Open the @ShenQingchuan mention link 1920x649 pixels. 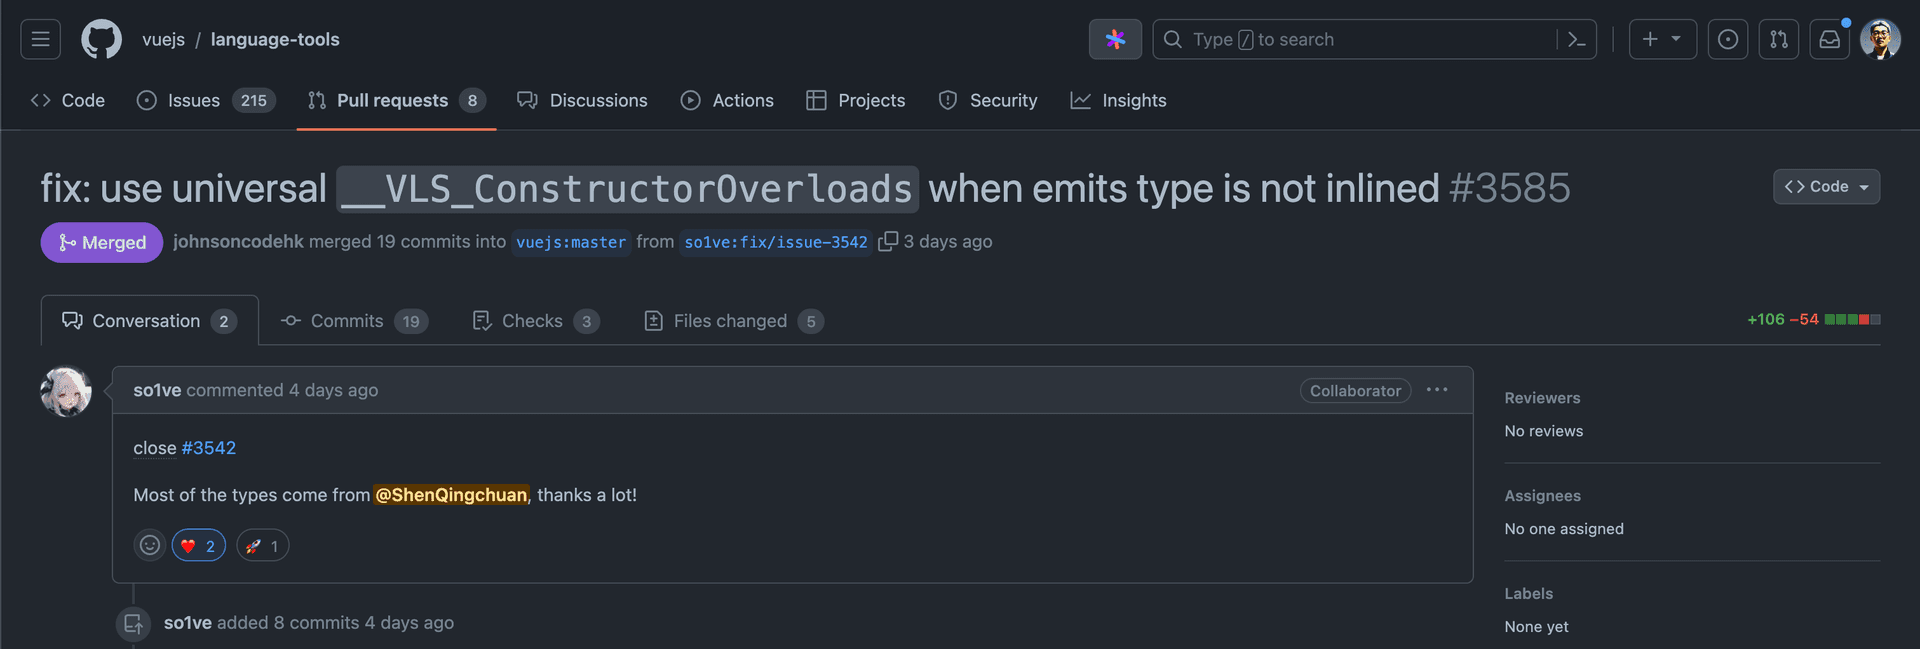(451, 495)
